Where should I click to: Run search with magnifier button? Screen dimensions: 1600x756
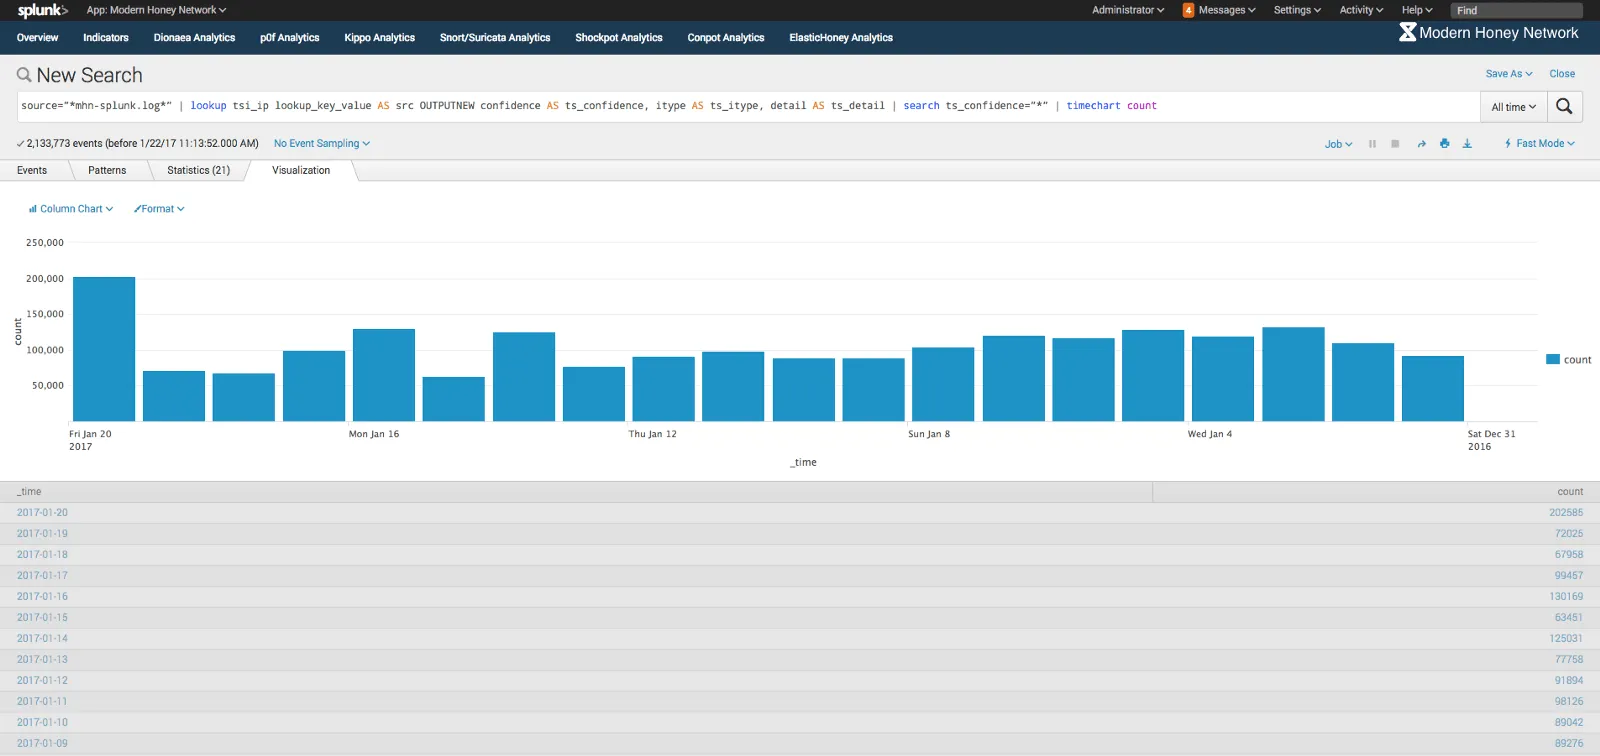coord(1564,106)
